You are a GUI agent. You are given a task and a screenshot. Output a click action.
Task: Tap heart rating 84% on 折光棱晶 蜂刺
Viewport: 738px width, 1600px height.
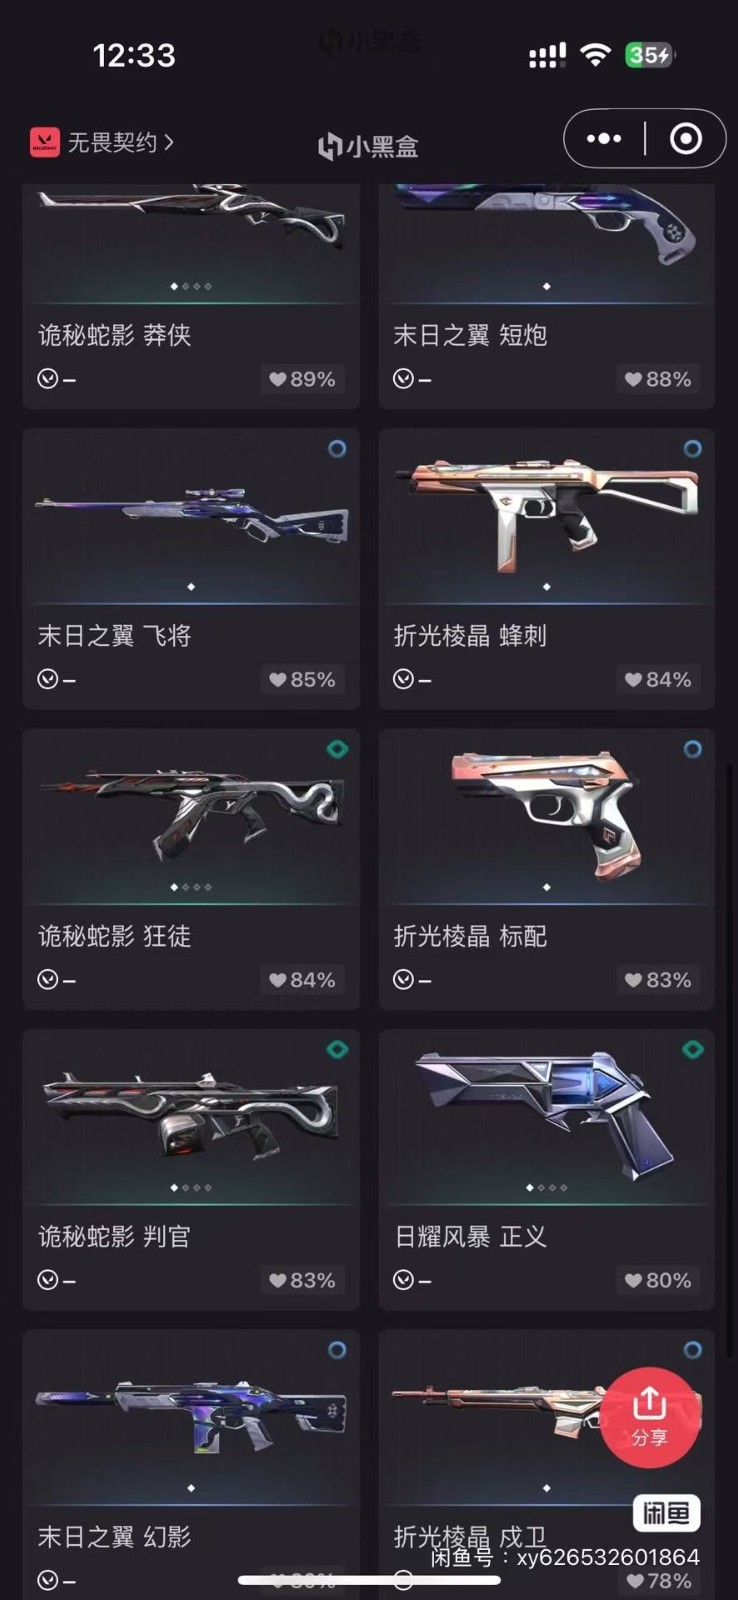click(x=658, y=679)
